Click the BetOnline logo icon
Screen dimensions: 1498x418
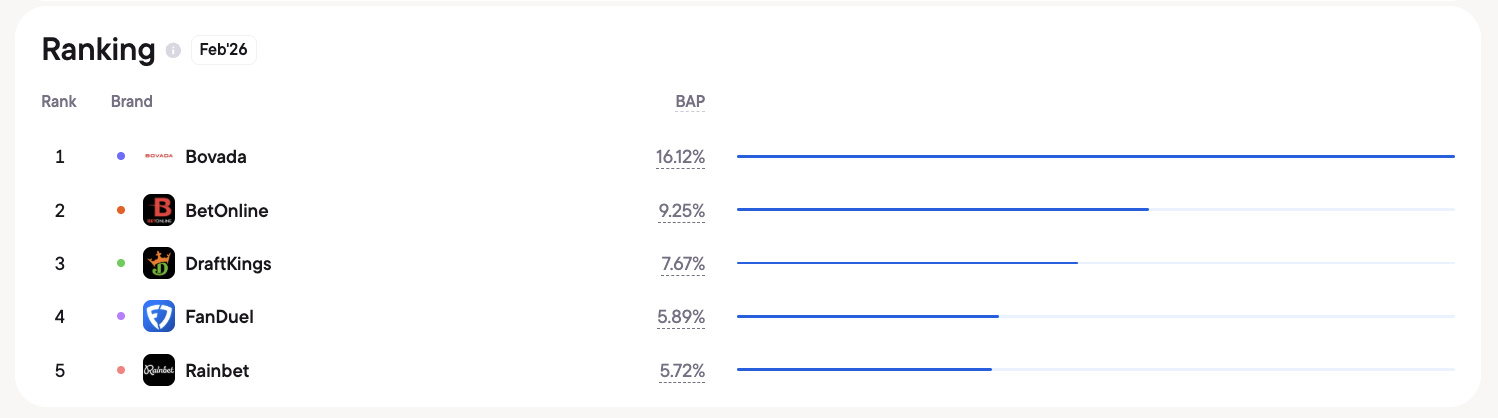coord(159,210)
